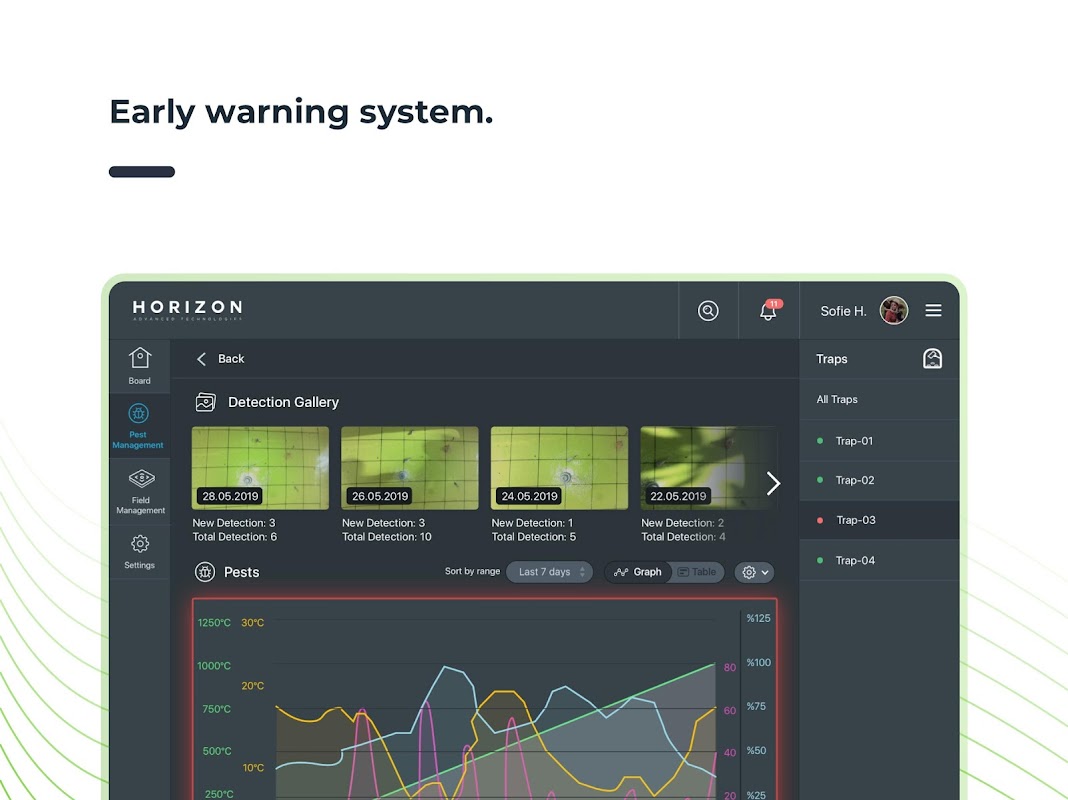This screenshot has height=800, width=1068.
Task: Select Trap-04 in traps list
Action: pyautogui.click(x=879, y=560)
